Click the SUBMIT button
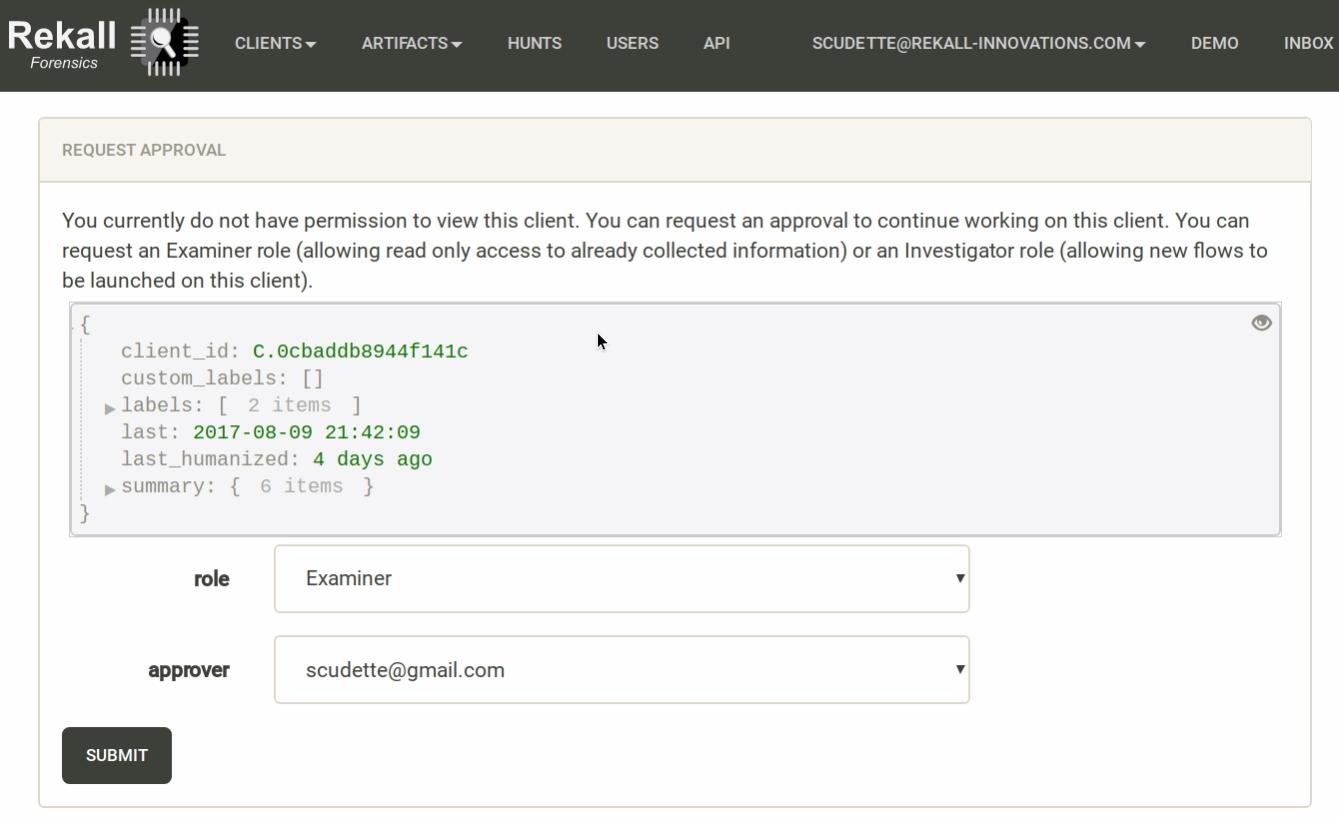Screen dimensions: 1339x819 pos(116,755)
